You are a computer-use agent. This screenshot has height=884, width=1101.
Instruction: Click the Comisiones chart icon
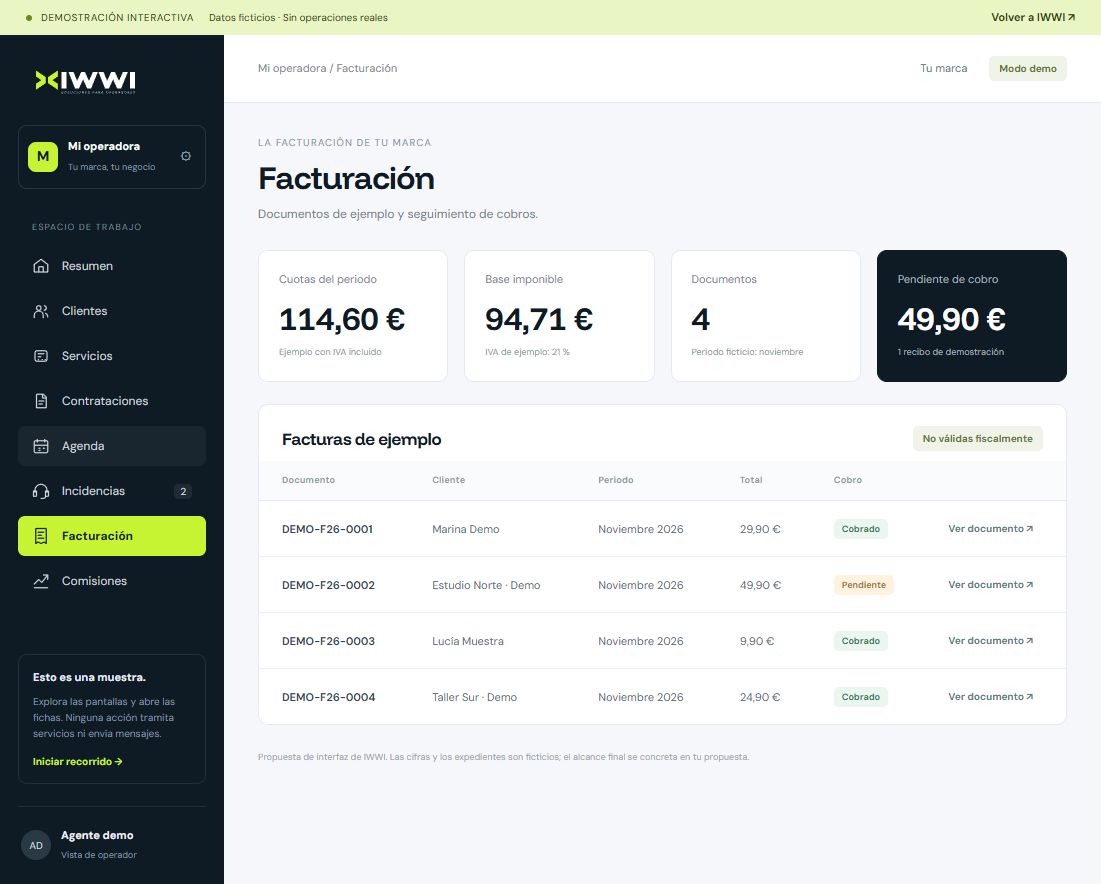tap(41, 581)
